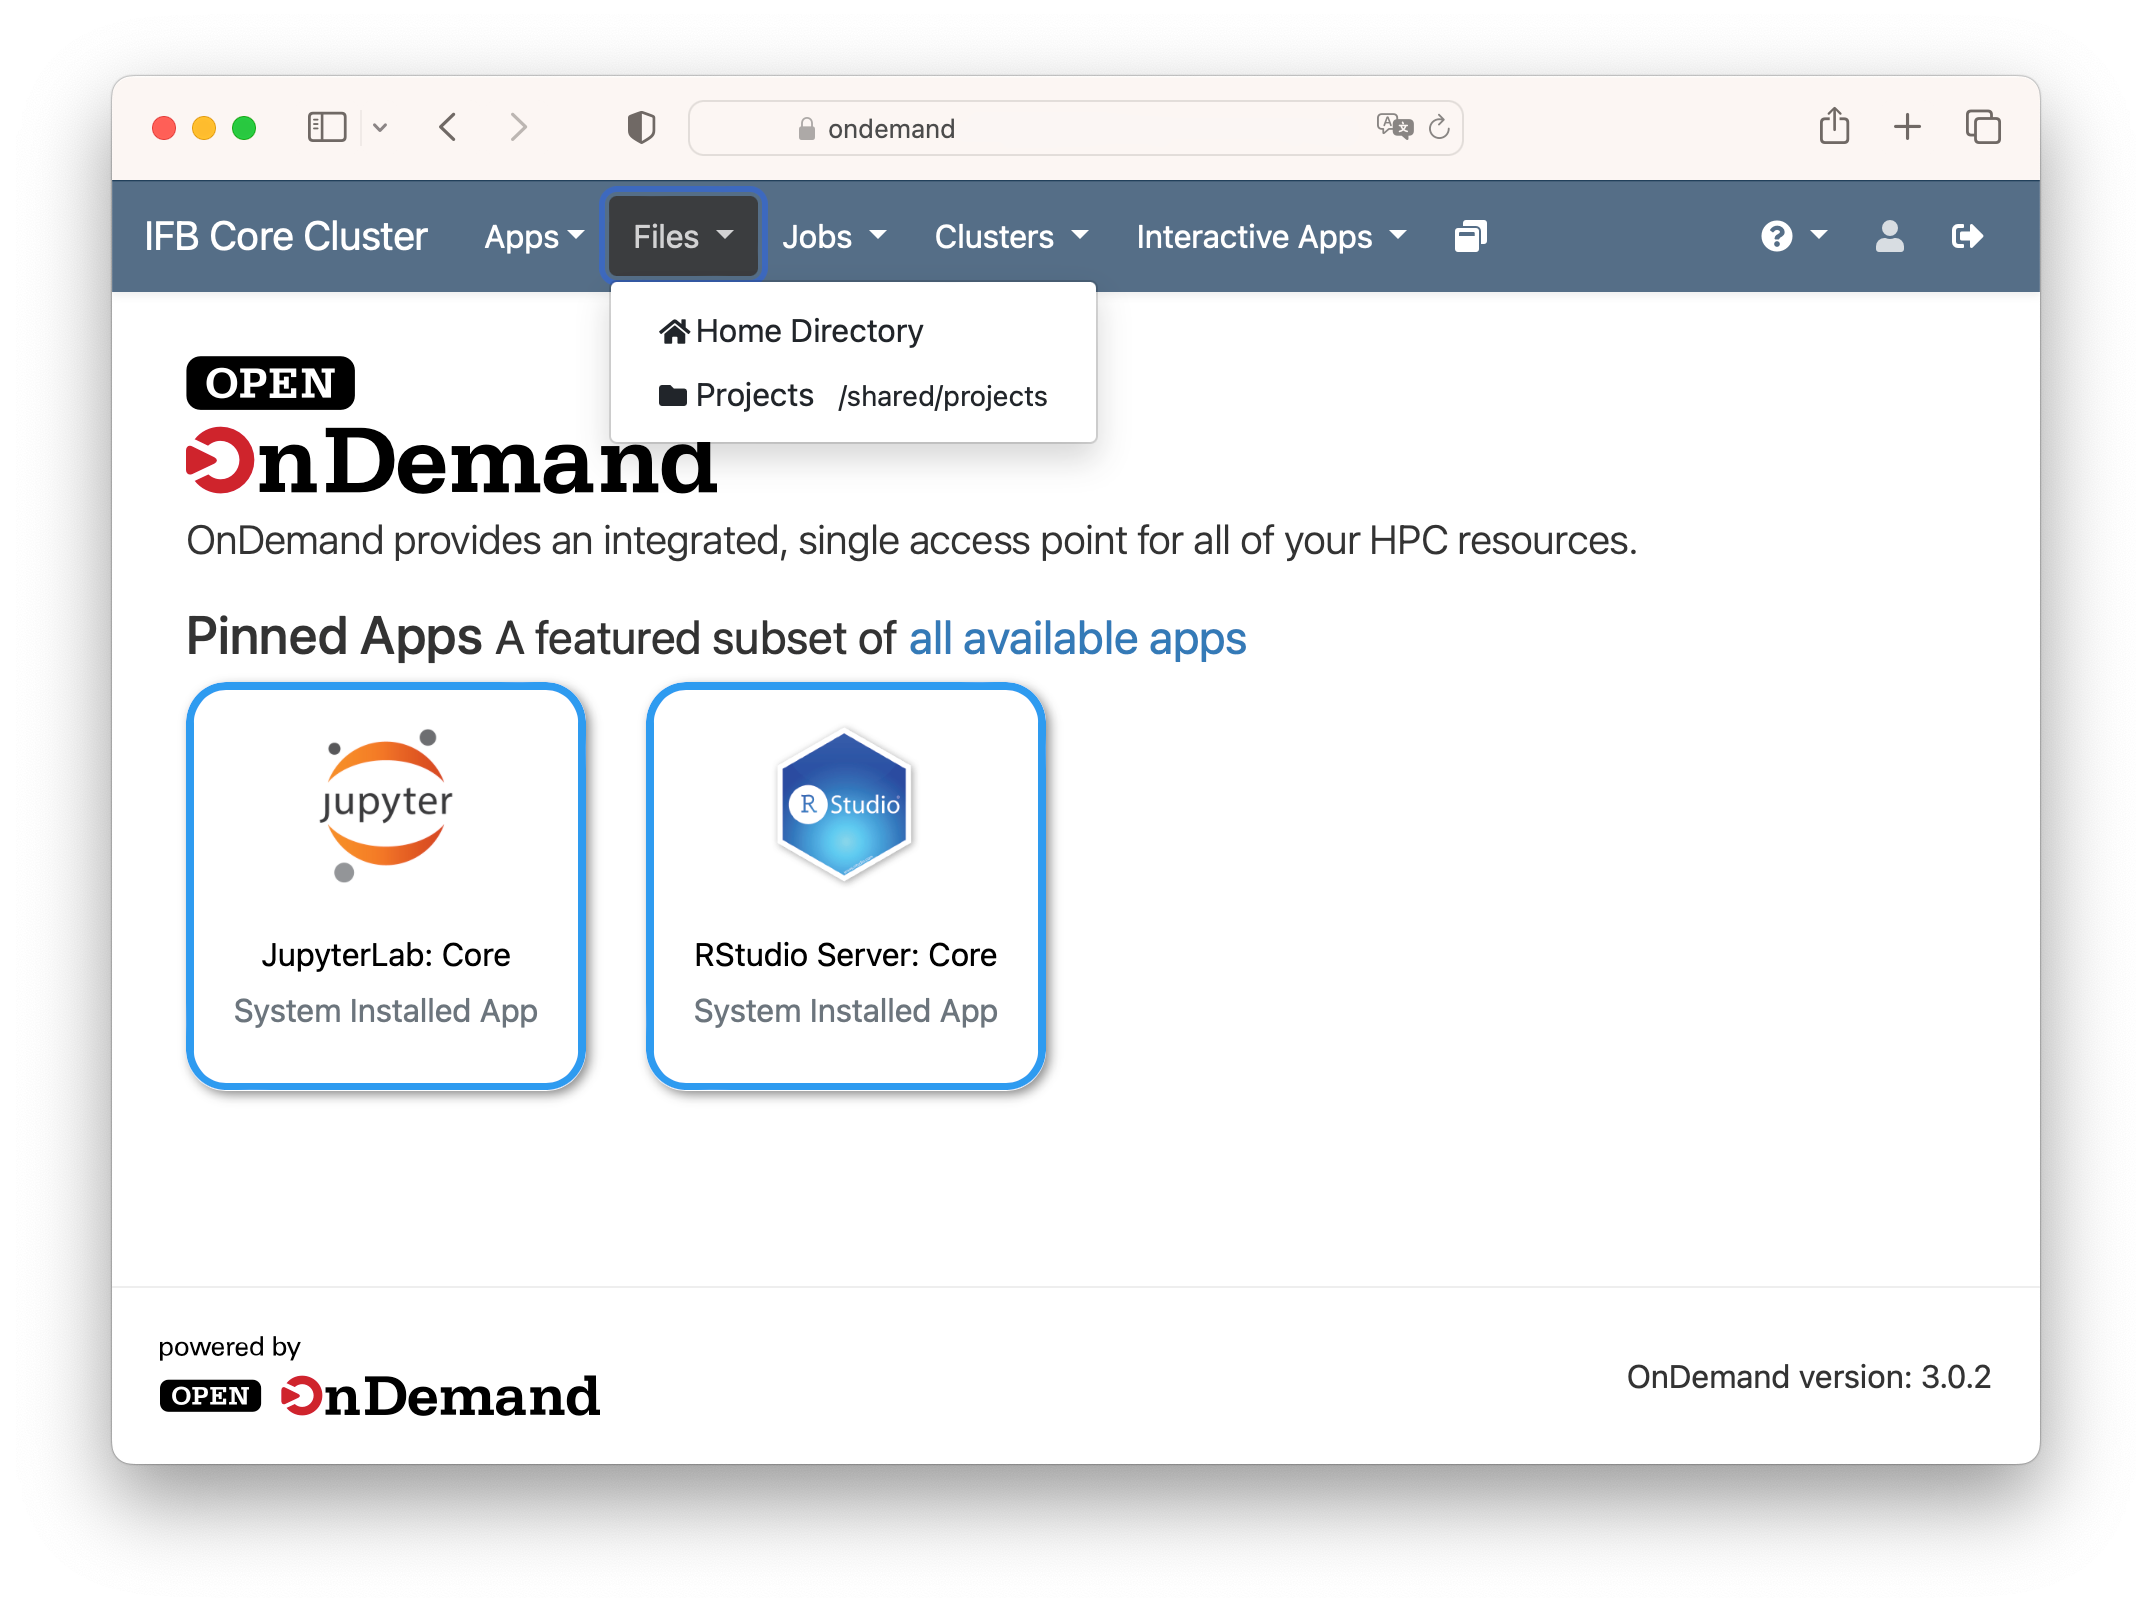Click the My Interactive Sessions icon

point(1470,237)
